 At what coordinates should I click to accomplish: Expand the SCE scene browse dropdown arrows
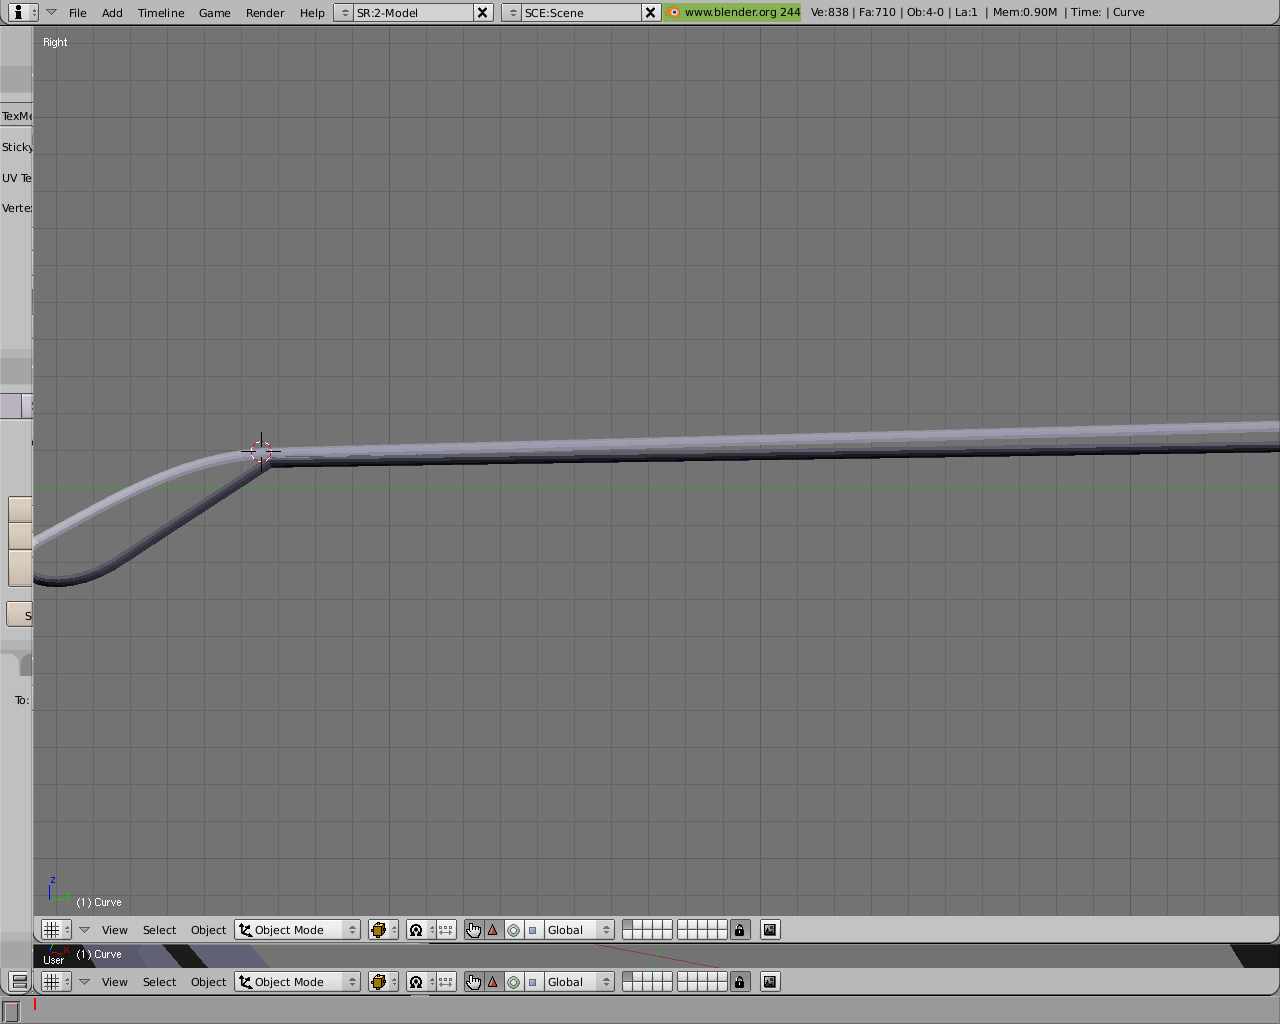tap(512, 12)
